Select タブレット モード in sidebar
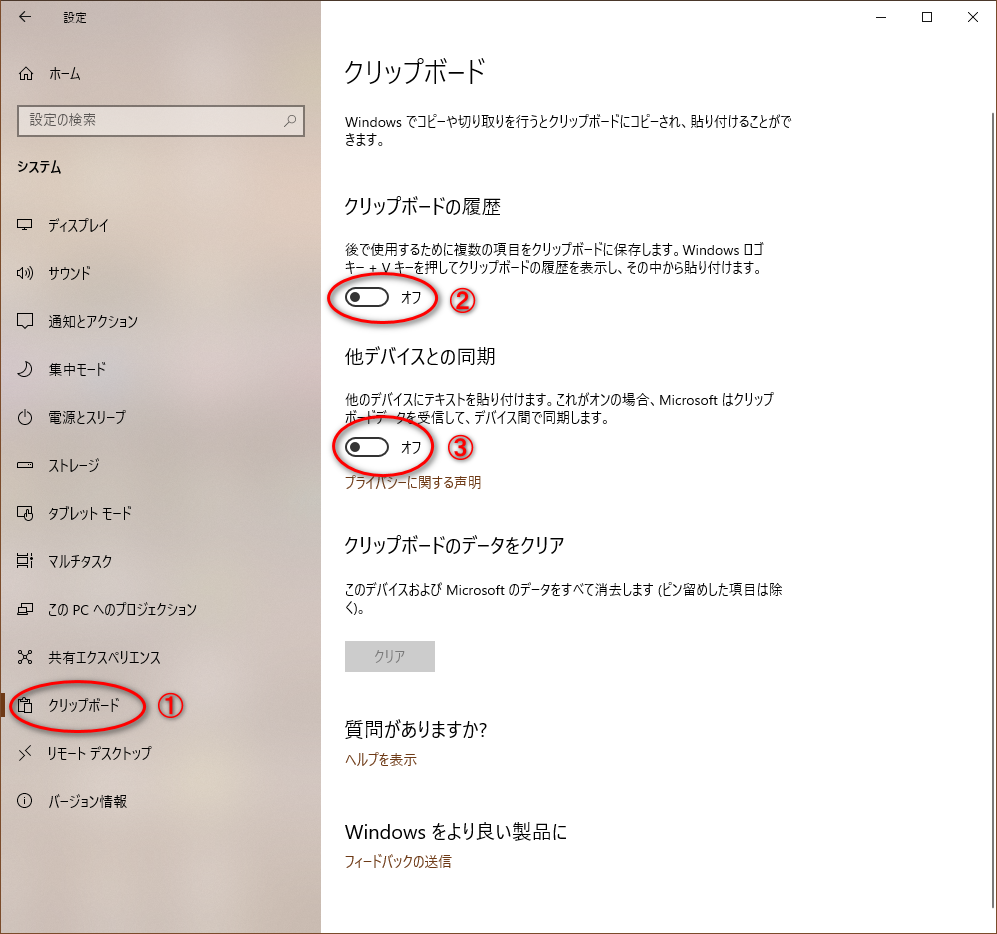The width and height of the screenshot is (997, 934). coord(90,514)
